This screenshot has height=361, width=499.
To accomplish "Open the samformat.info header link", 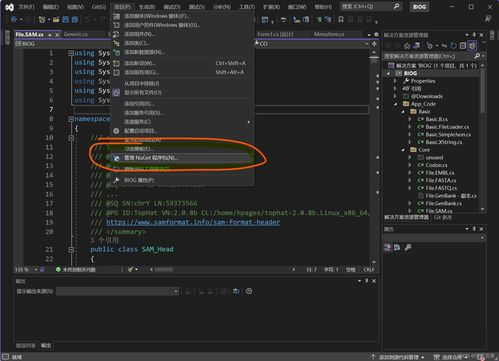I will pos(193,222).
